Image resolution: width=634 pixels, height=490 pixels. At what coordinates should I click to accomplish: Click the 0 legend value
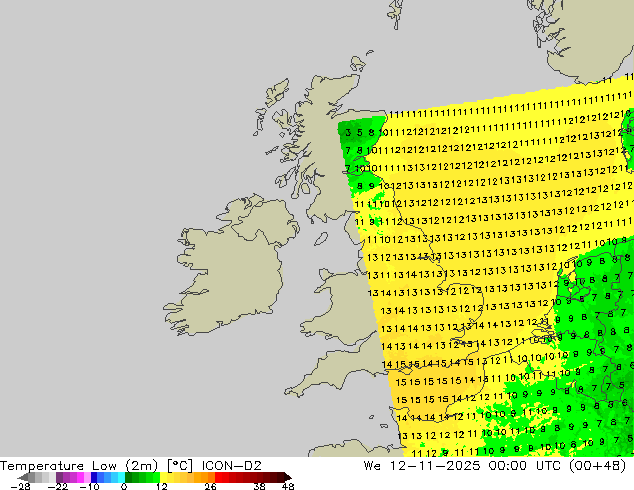coord(124,486)
